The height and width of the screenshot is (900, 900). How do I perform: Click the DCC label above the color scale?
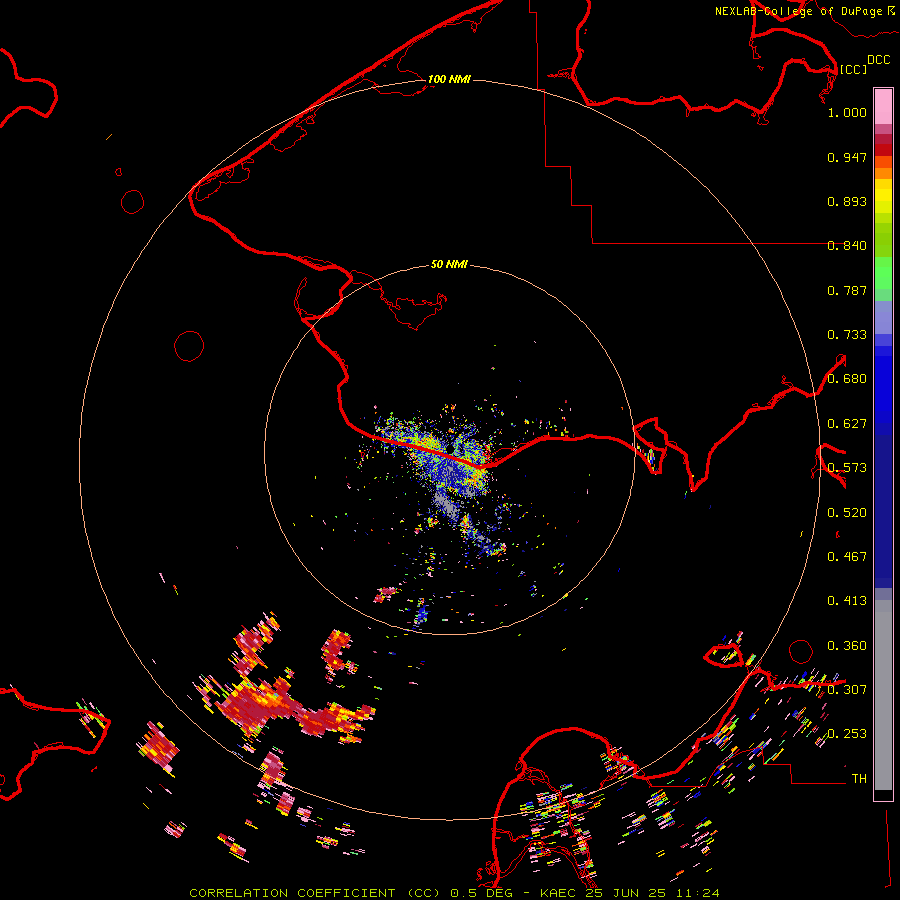878,60
